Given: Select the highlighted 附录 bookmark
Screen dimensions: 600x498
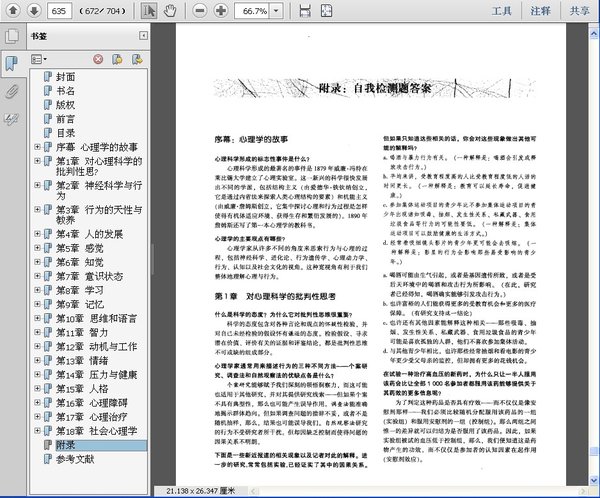Looking at the screenshot, I should click(x=101, y=445).
